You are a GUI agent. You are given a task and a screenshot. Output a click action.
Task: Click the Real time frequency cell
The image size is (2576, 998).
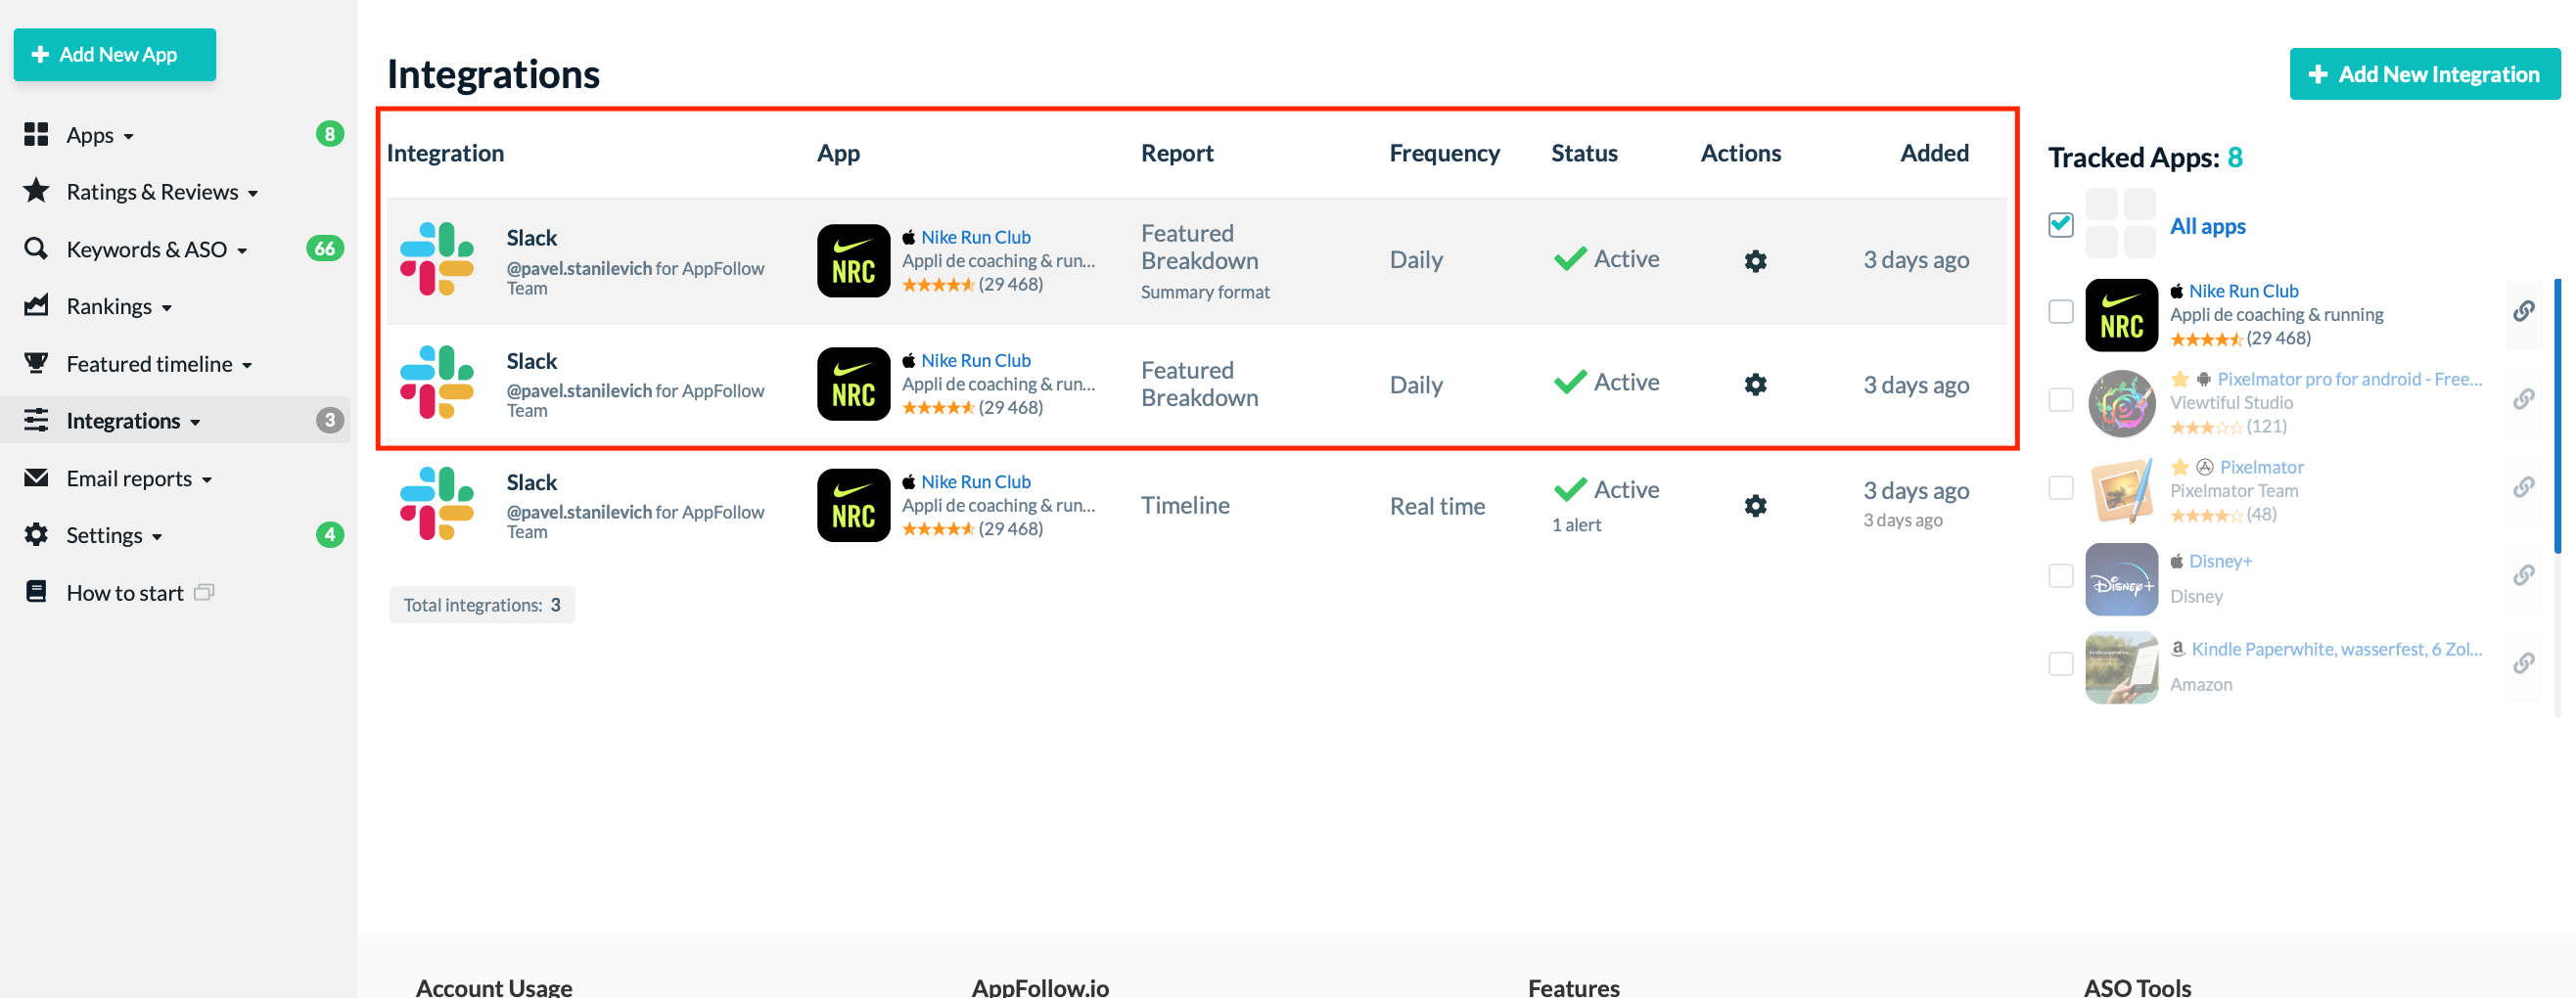(x=1437, y=506)
